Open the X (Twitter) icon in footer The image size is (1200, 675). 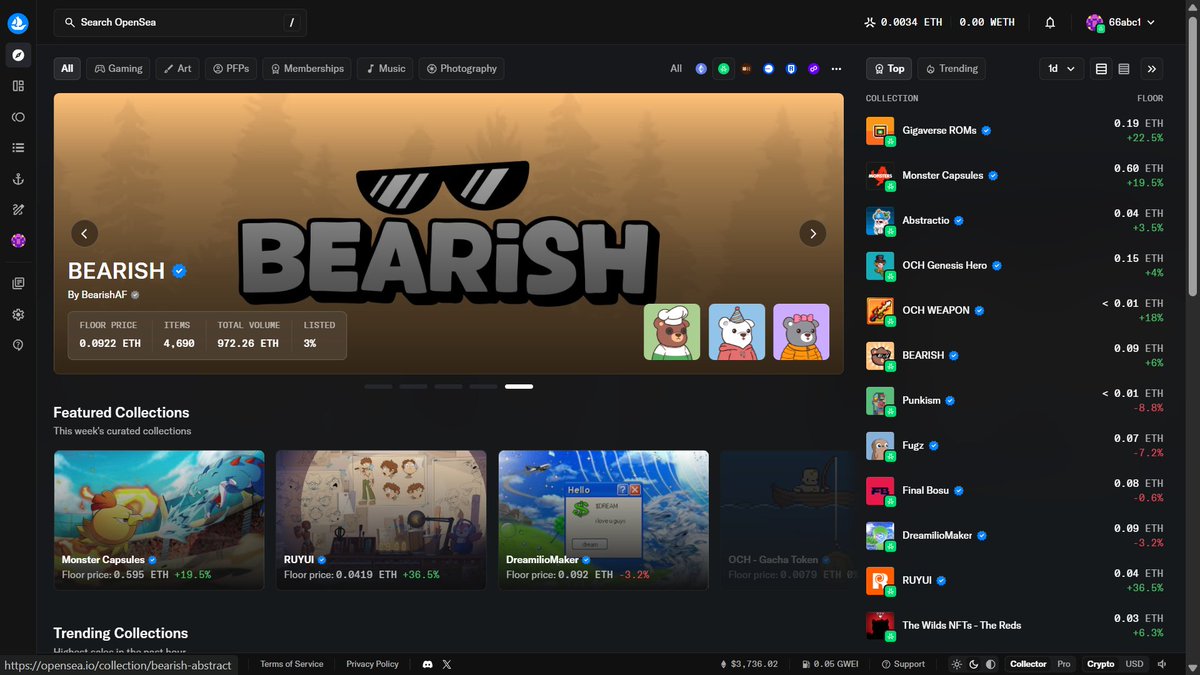point(447,664)
